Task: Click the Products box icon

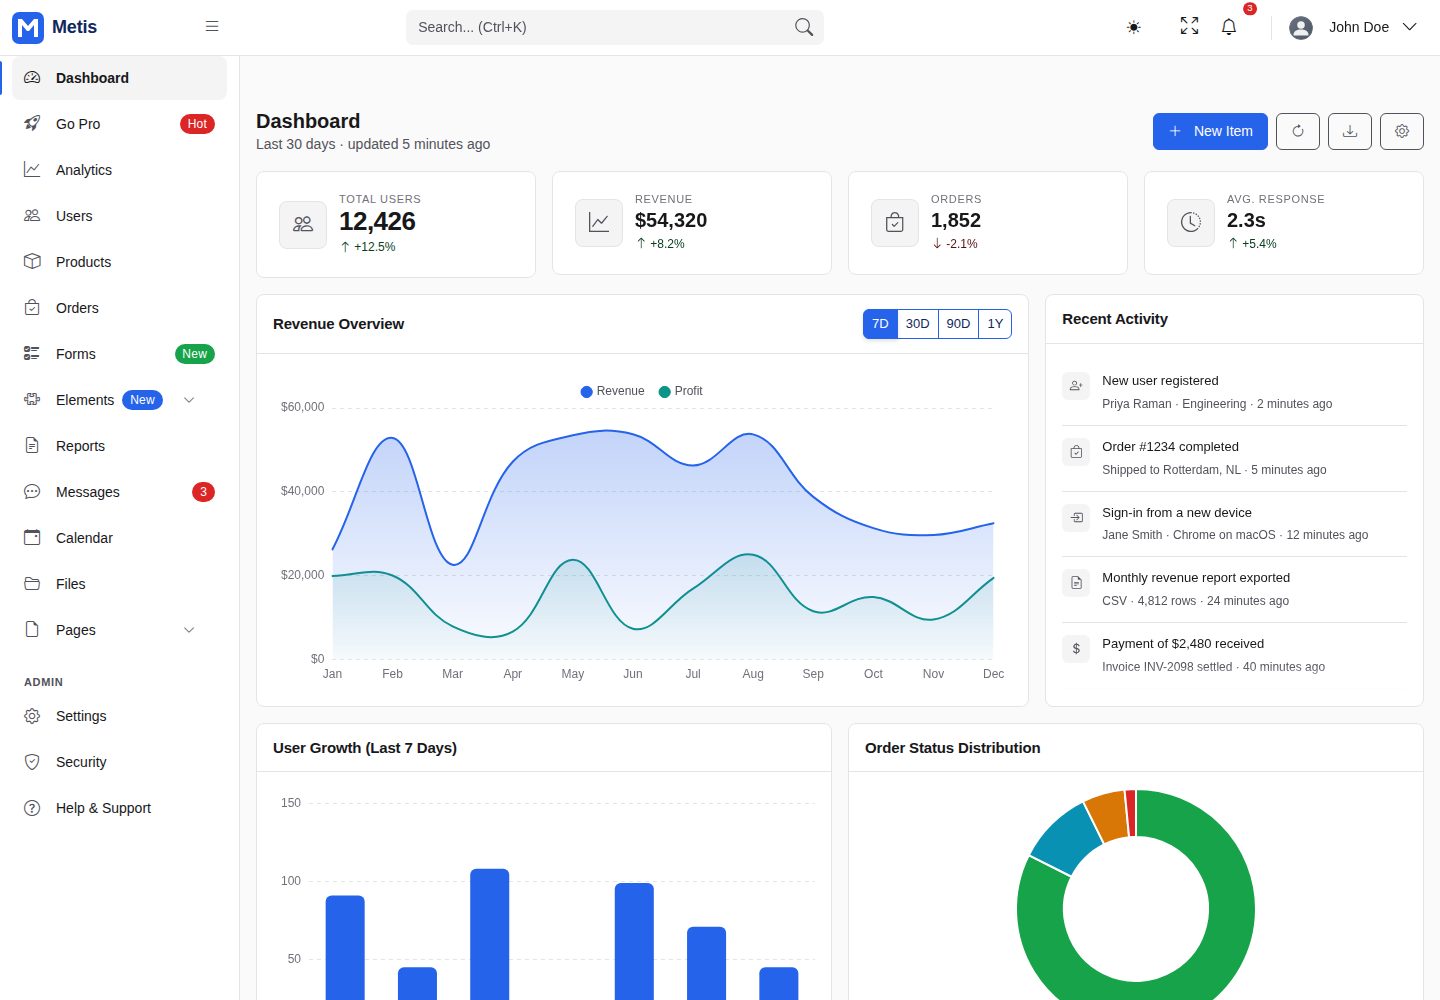Action: 32,262
